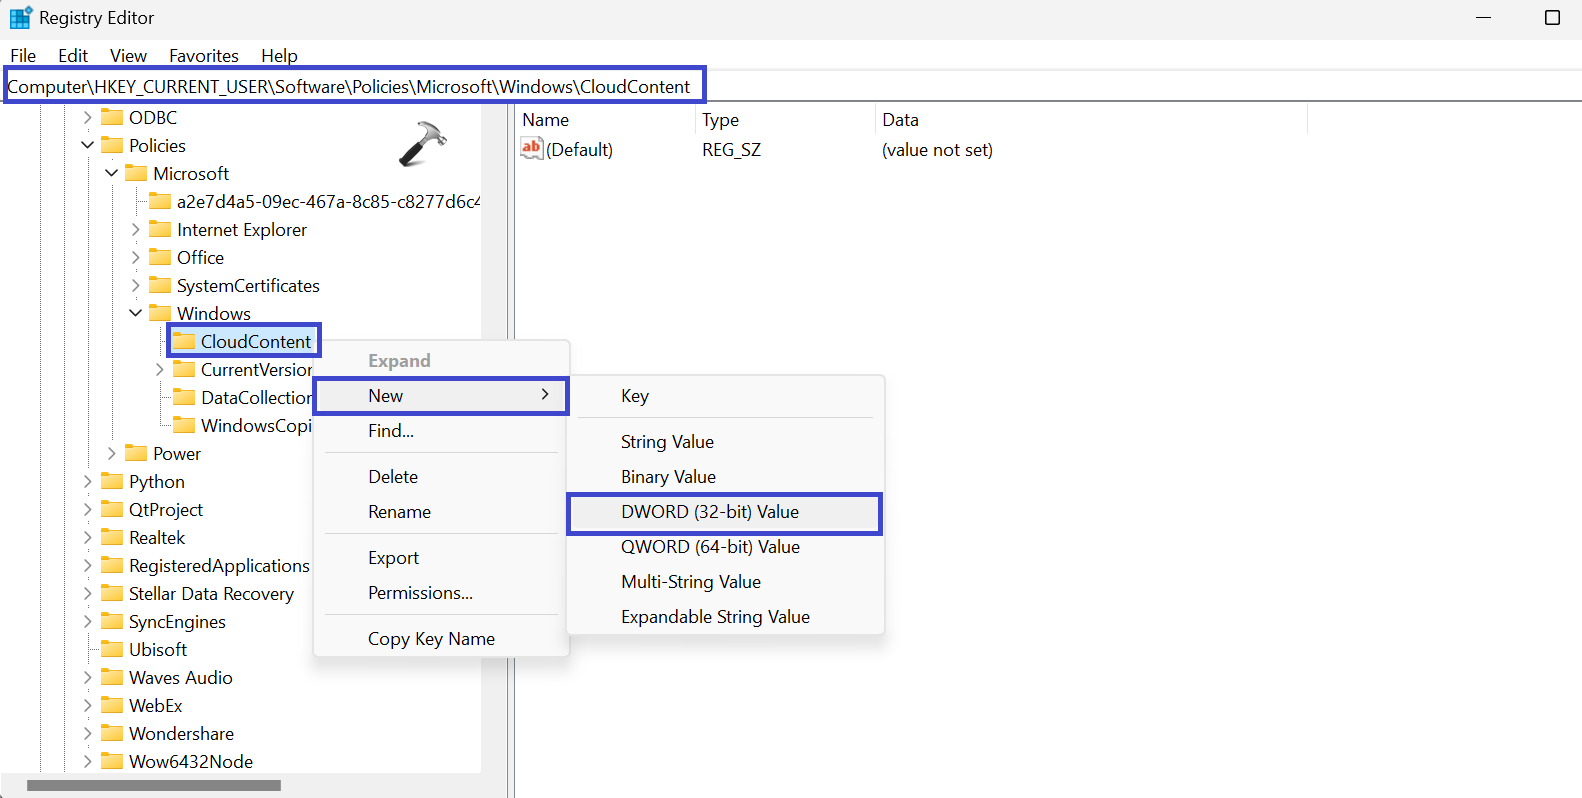Choose Copy Key Name option

[x=431, y=639]
